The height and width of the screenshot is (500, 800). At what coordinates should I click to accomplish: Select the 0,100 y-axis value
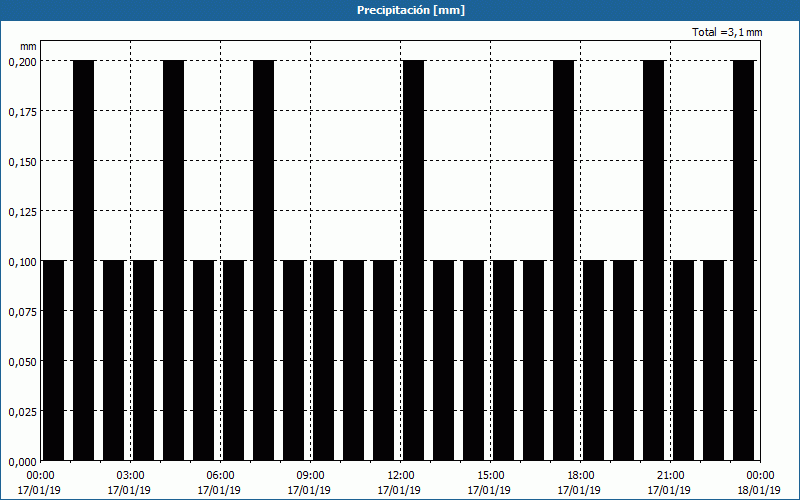pyautogui.click(x=22, y=262)
